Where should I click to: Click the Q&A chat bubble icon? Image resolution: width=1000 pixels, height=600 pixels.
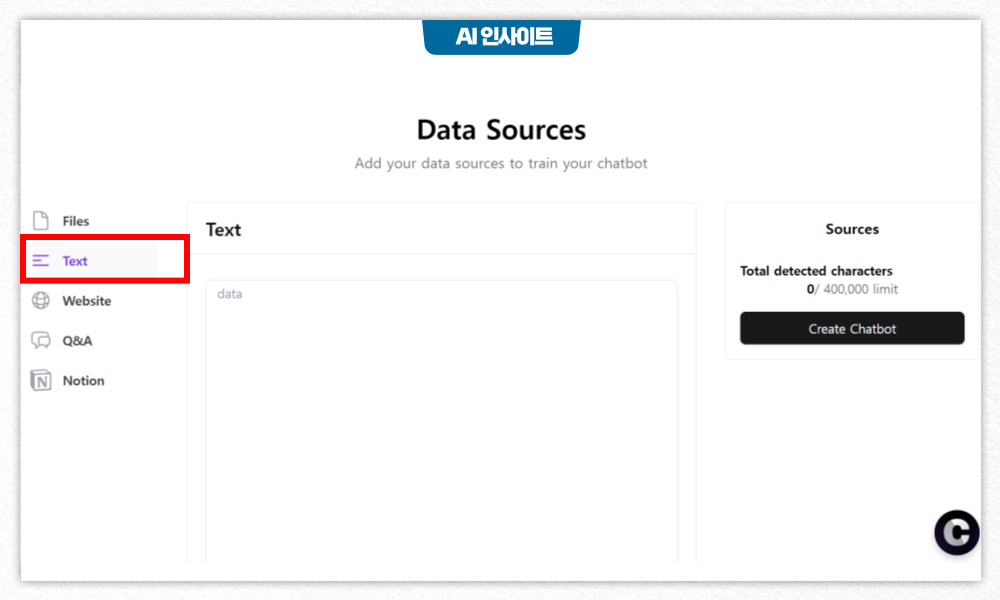(x=41, y=340)
